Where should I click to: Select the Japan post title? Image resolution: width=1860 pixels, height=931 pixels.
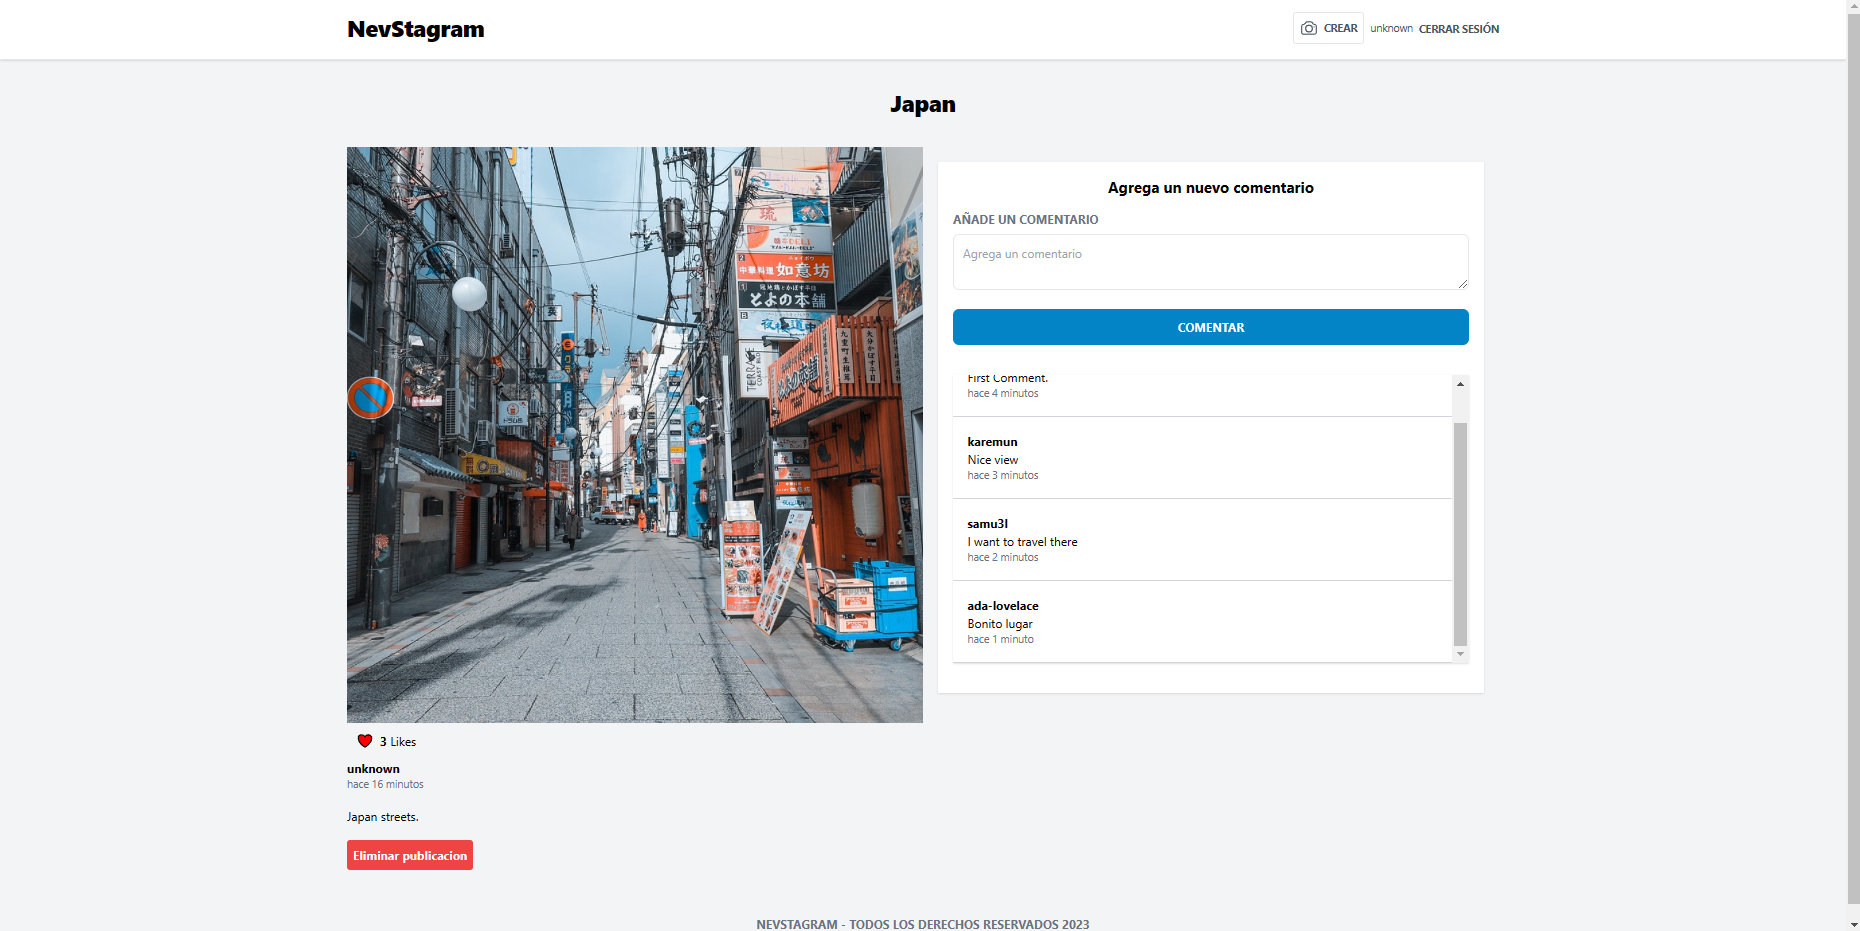(x=922, y=104)
